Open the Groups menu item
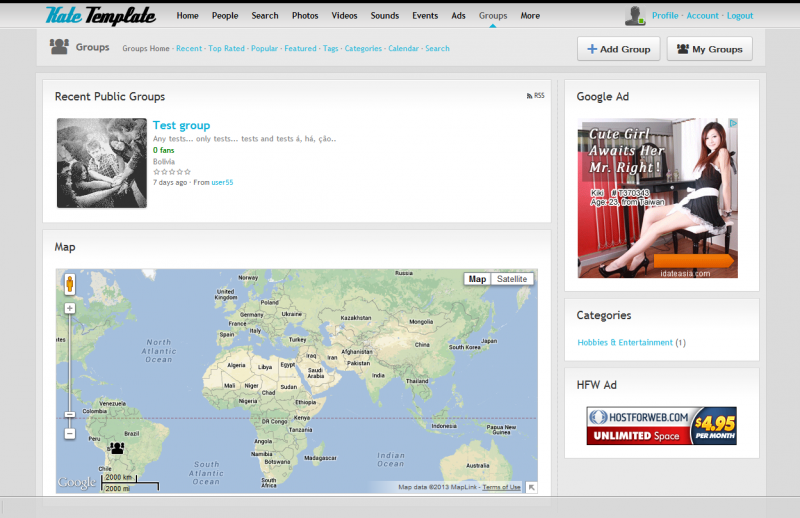This screenshot has width=800, height=518. 493,16
